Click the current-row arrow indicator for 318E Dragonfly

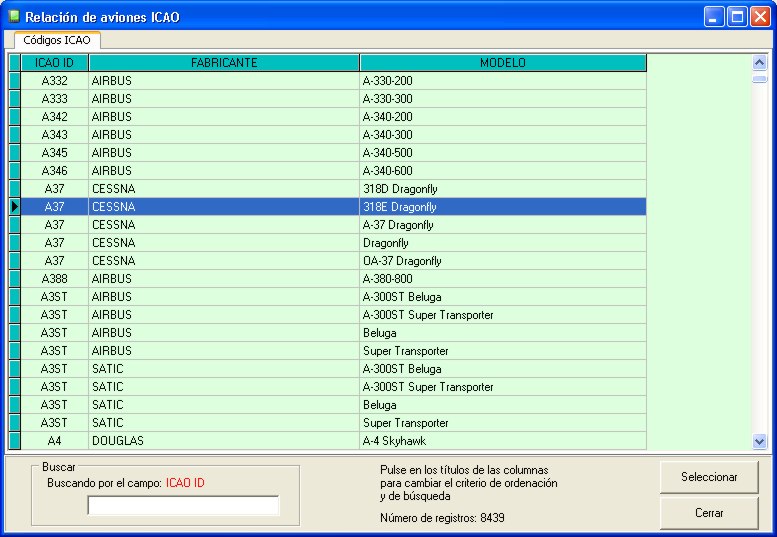[x=15, y=207]
